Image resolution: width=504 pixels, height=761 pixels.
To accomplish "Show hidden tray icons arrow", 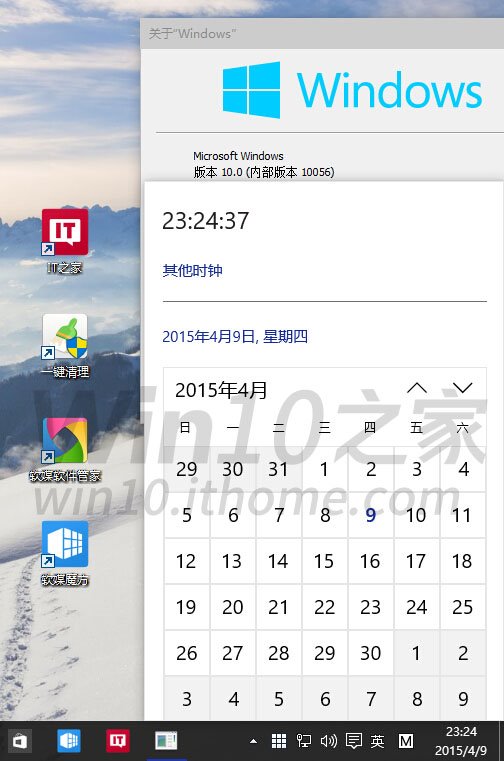I will (x=253, y=741).
